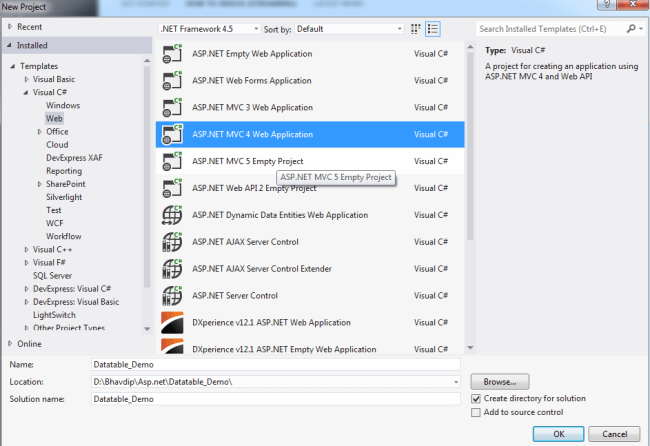Click the template list vertical scrollbar
The height and width of the screenshot is (446, 650).
(x=470, y=146)
